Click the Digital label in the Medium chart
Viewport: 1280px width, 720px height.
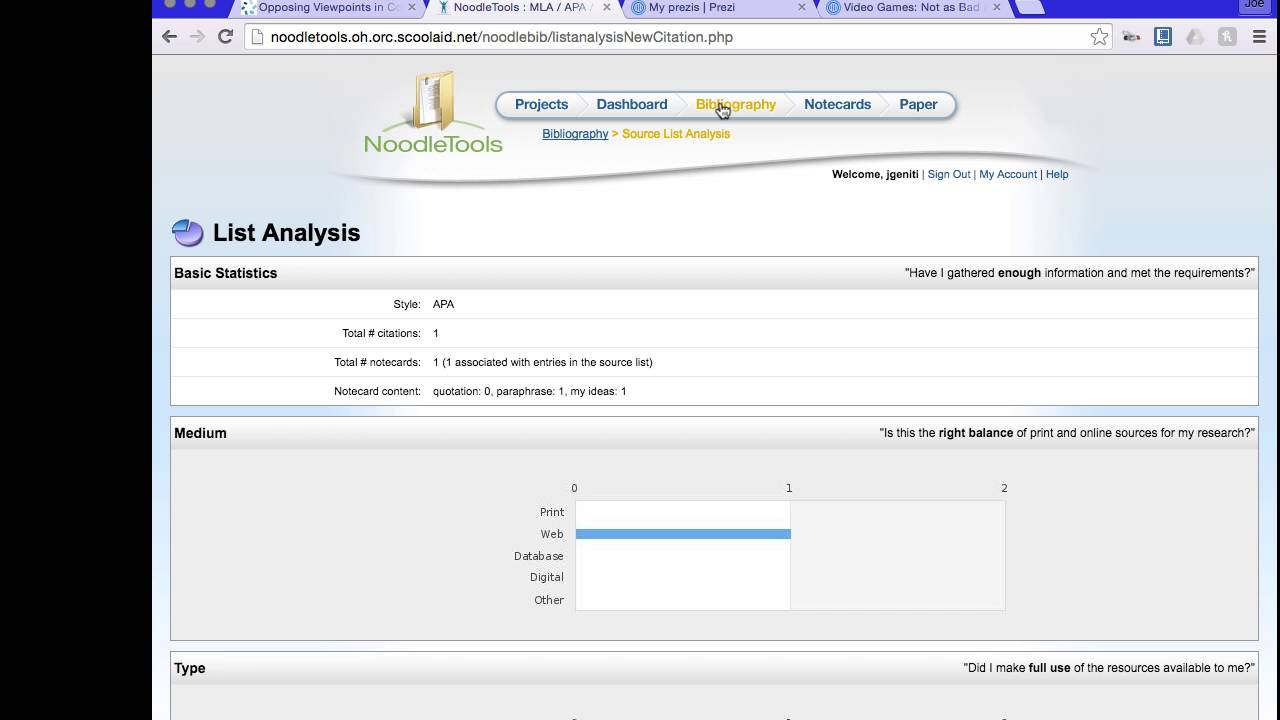[x=547, y=577]
